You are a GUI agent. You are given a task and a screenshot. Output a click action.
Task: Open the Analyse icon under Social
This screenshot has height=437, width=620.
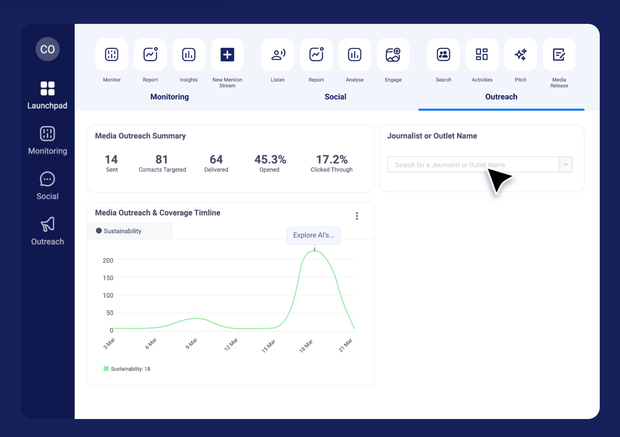(x=355, y=55)
